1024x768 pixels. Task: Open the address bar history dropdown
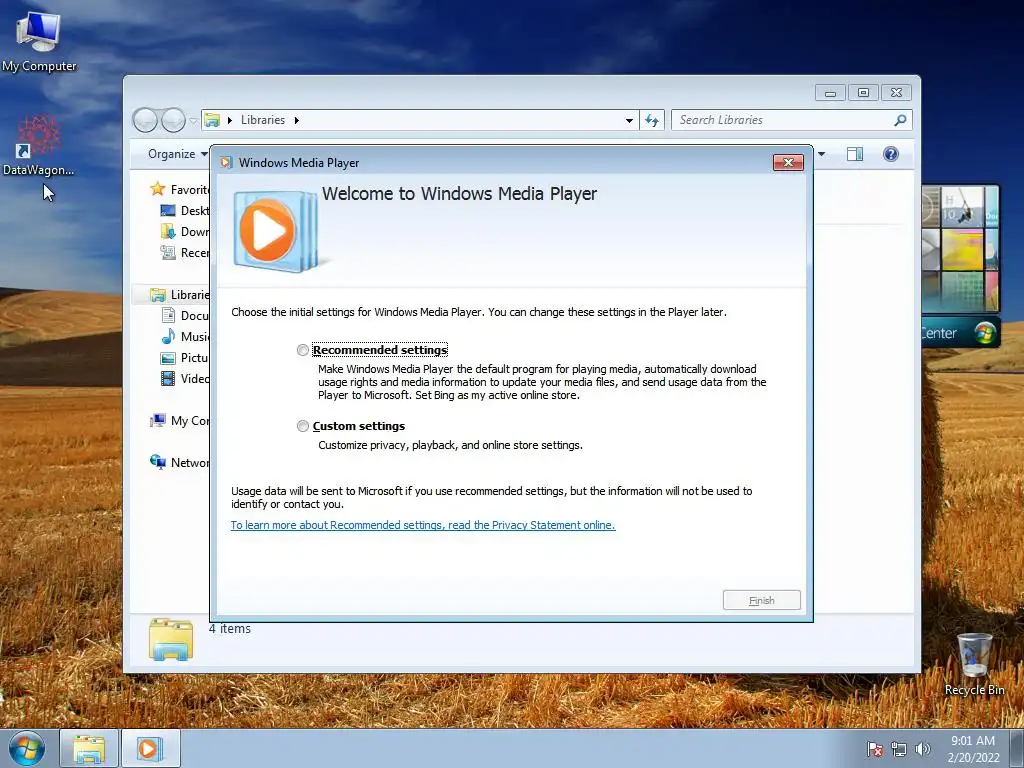click(x=629, y=120)
